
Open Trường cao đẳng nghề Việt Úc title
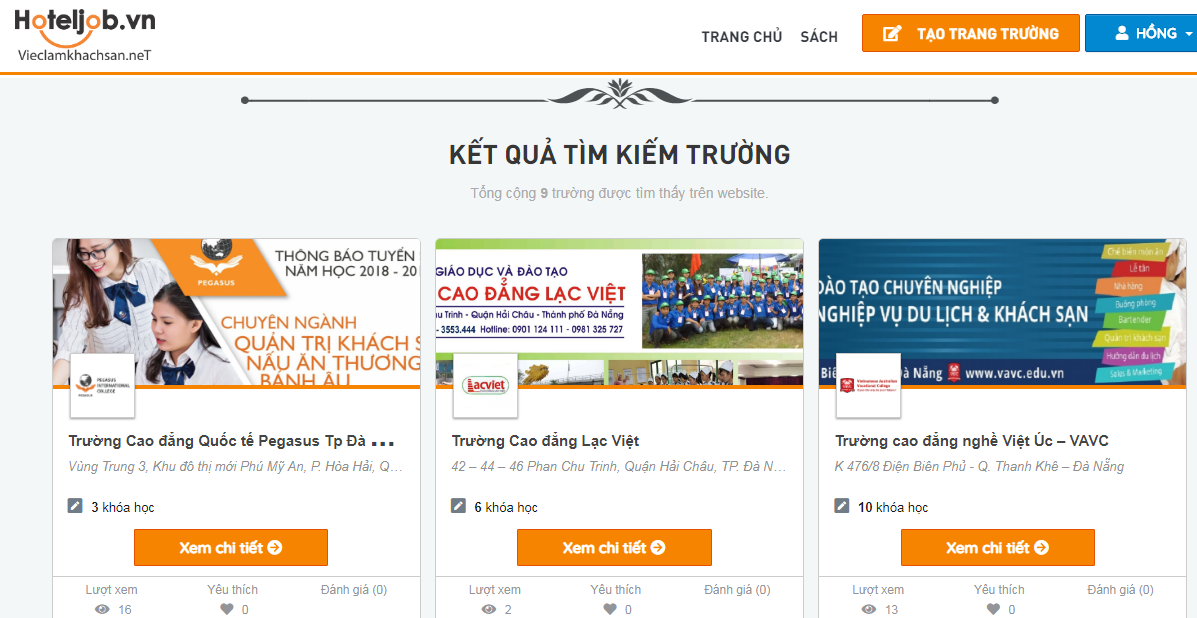pos(972,441)
